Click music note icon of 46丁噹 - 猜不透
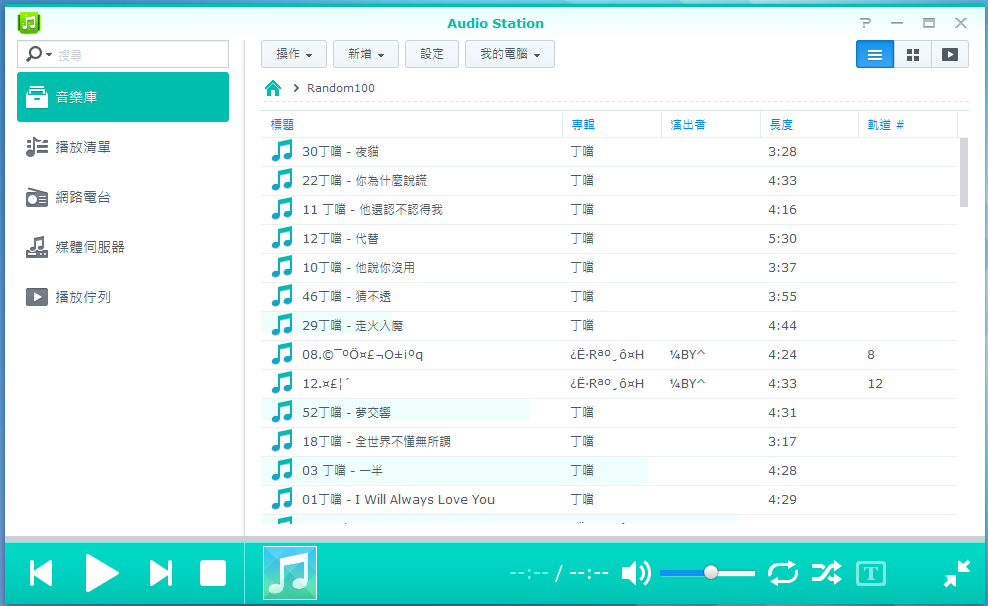988x606 pixels. click(282, 296)
